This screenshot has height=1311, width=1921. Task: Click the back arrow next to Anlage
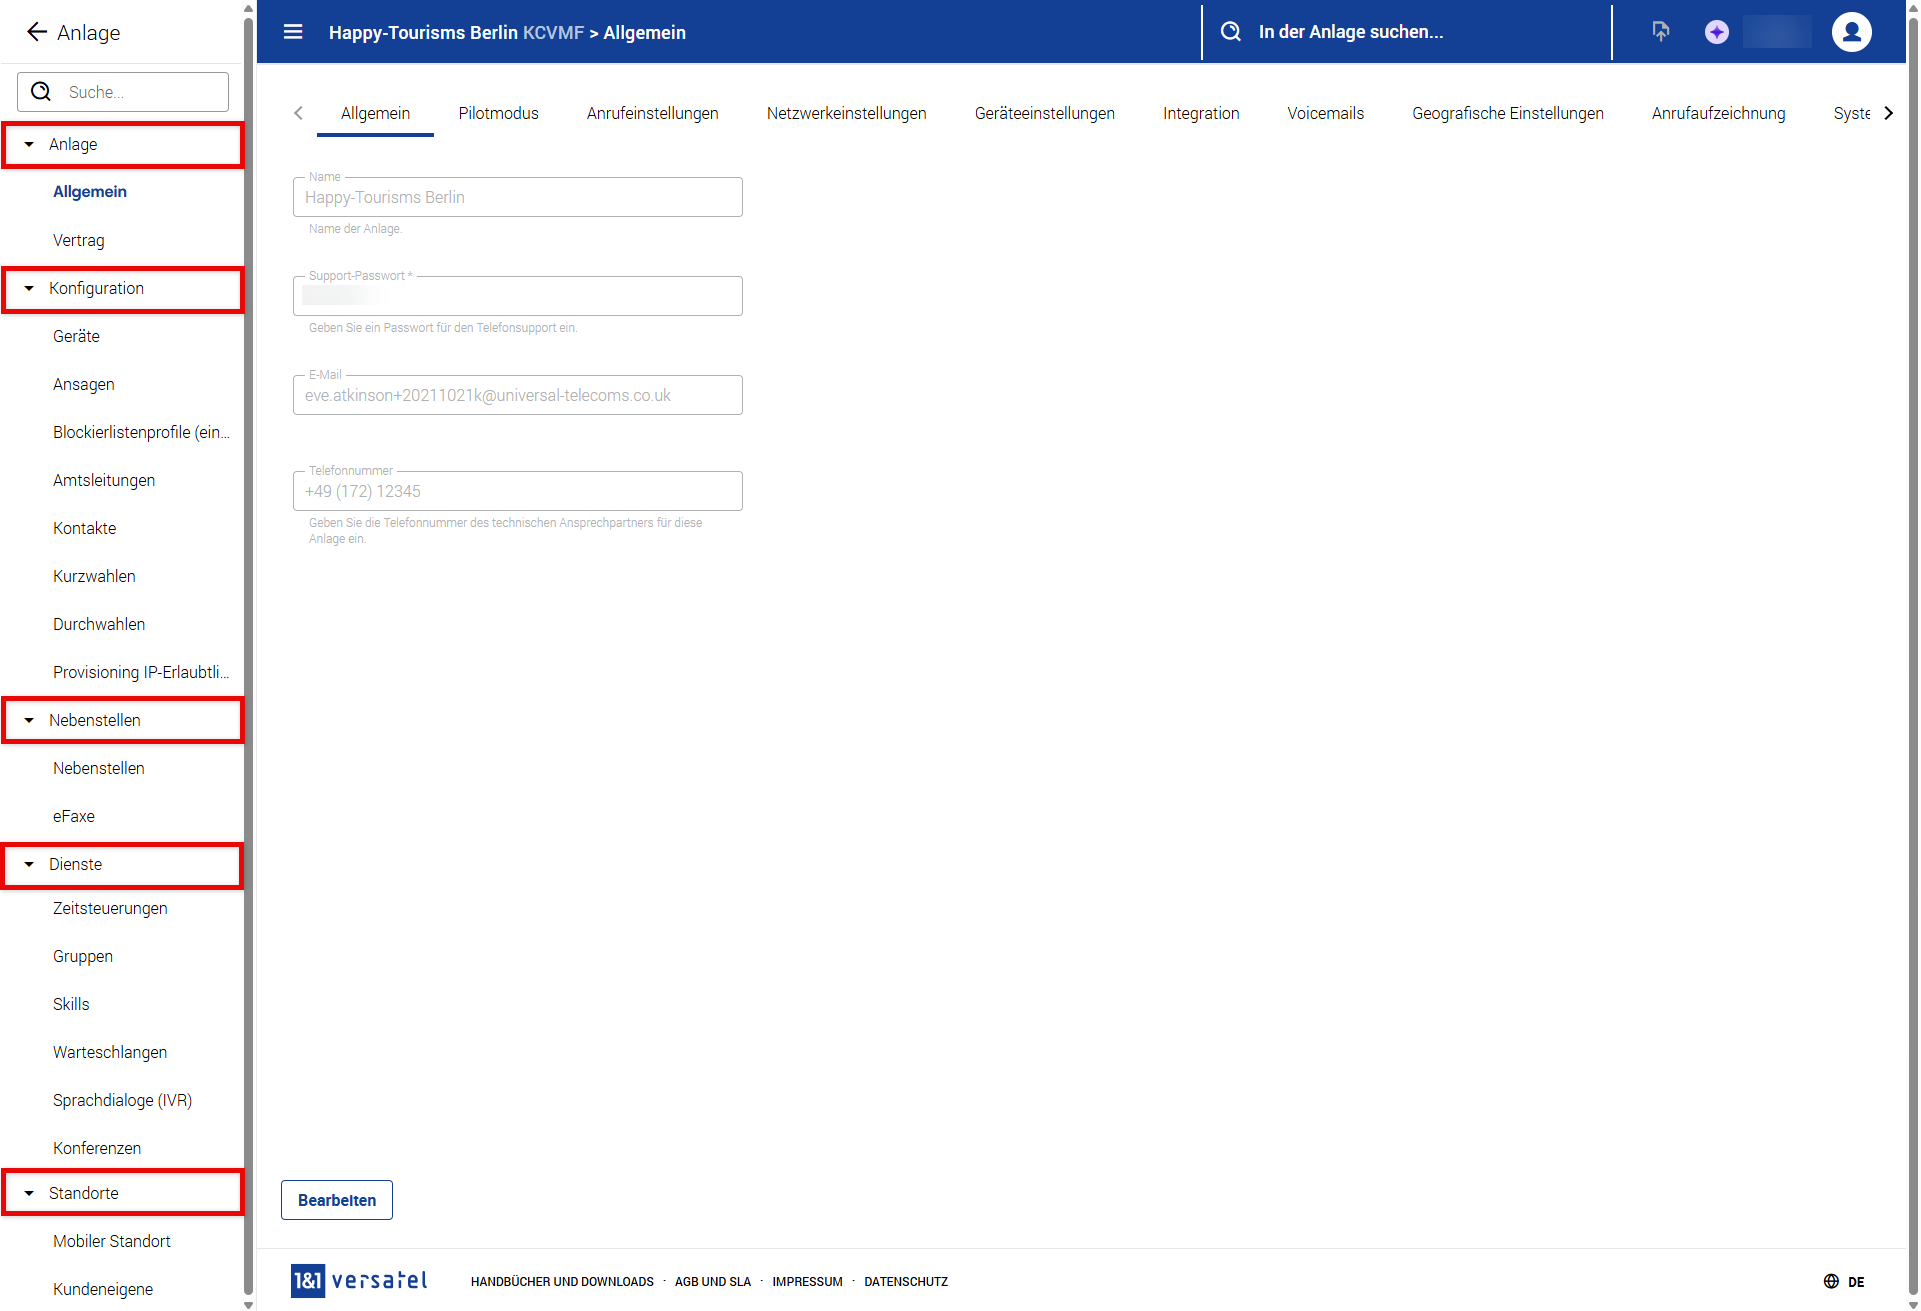coord(36,32)
